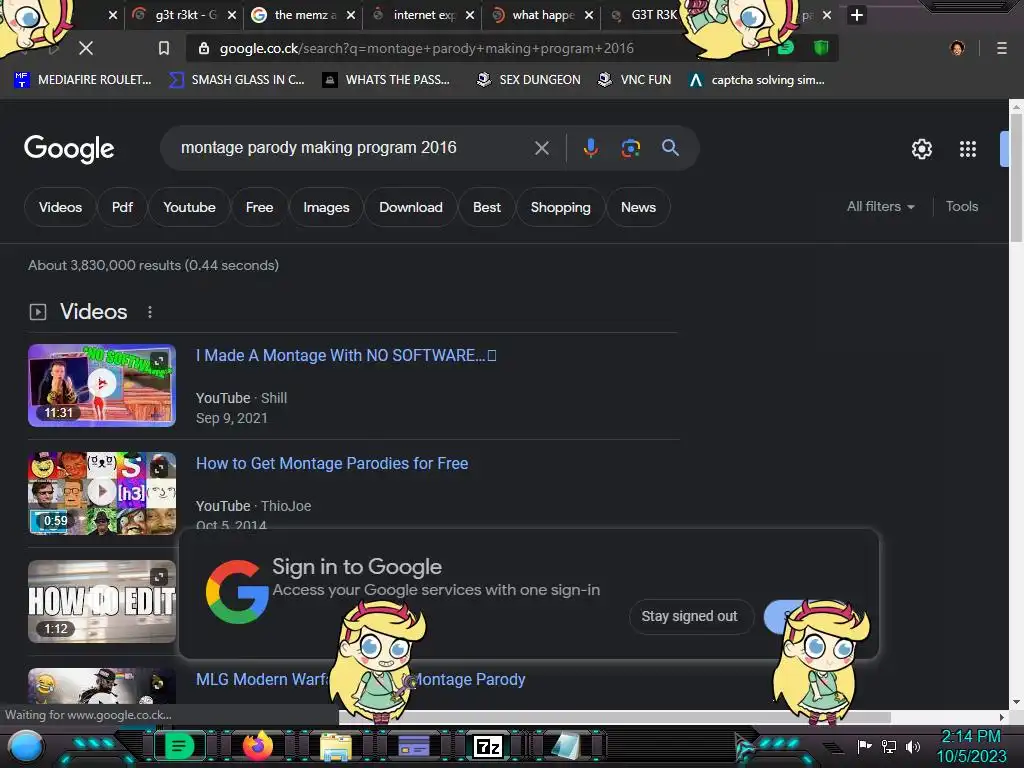Open 'How to Get Montage Parodies for Free' link
The height and width of the screenshot is (768, 1024).
(x=332, y=463)
